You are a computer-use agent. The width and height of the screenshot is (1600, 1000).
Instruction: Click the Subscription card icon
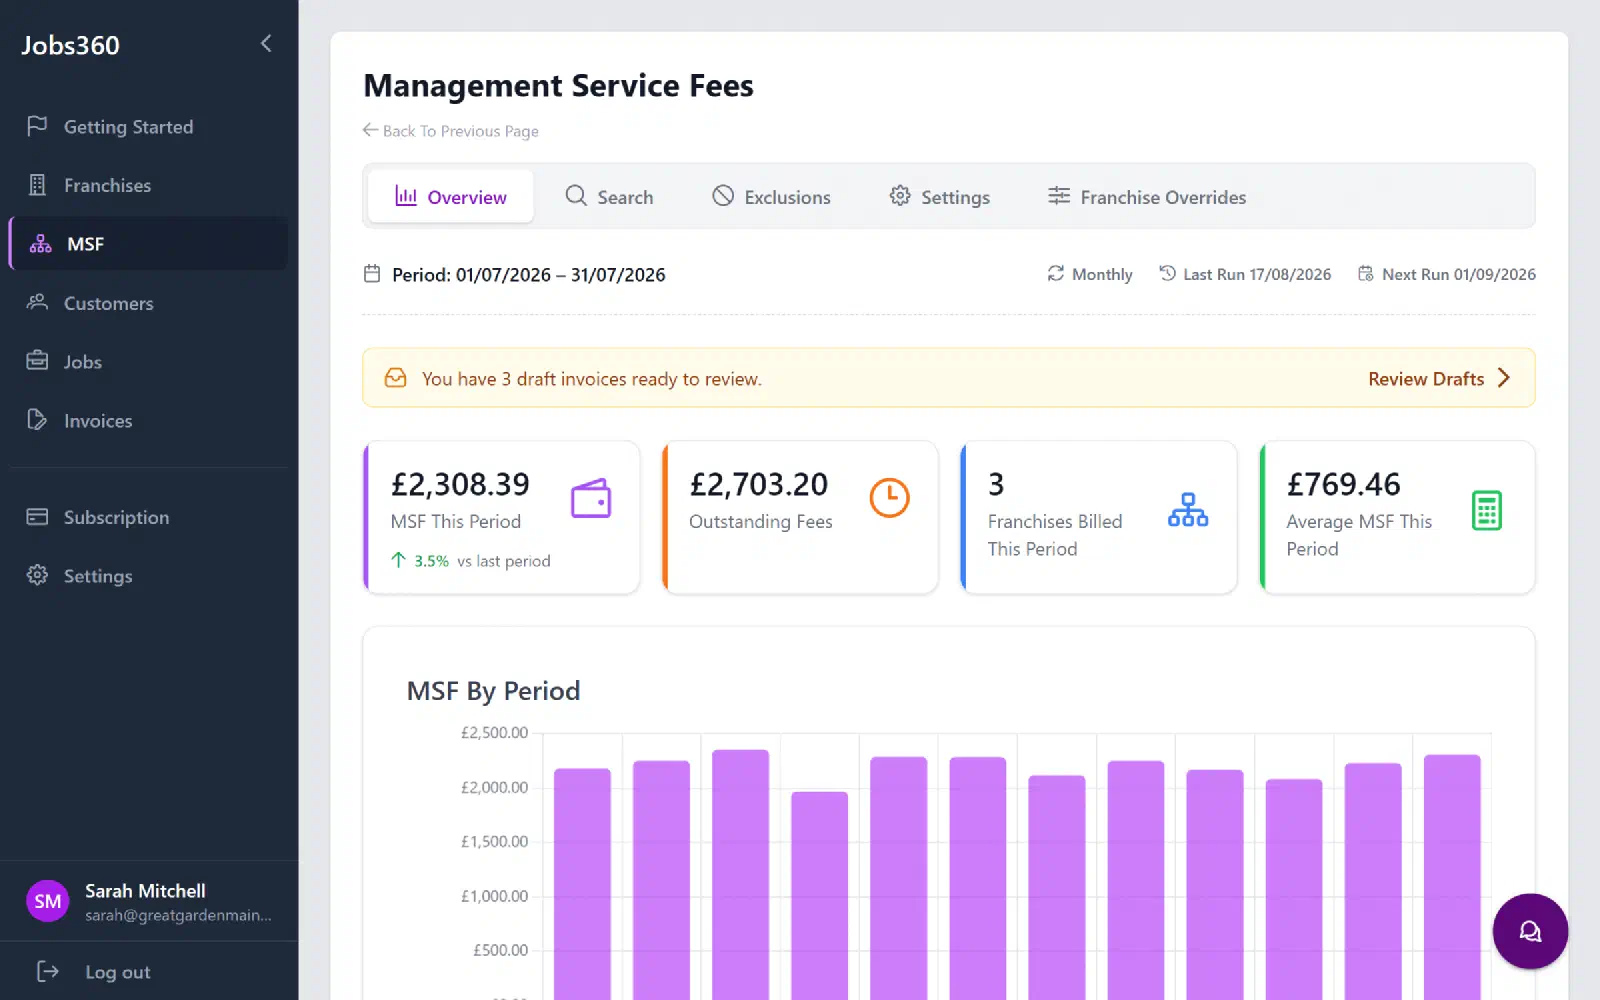37,517
